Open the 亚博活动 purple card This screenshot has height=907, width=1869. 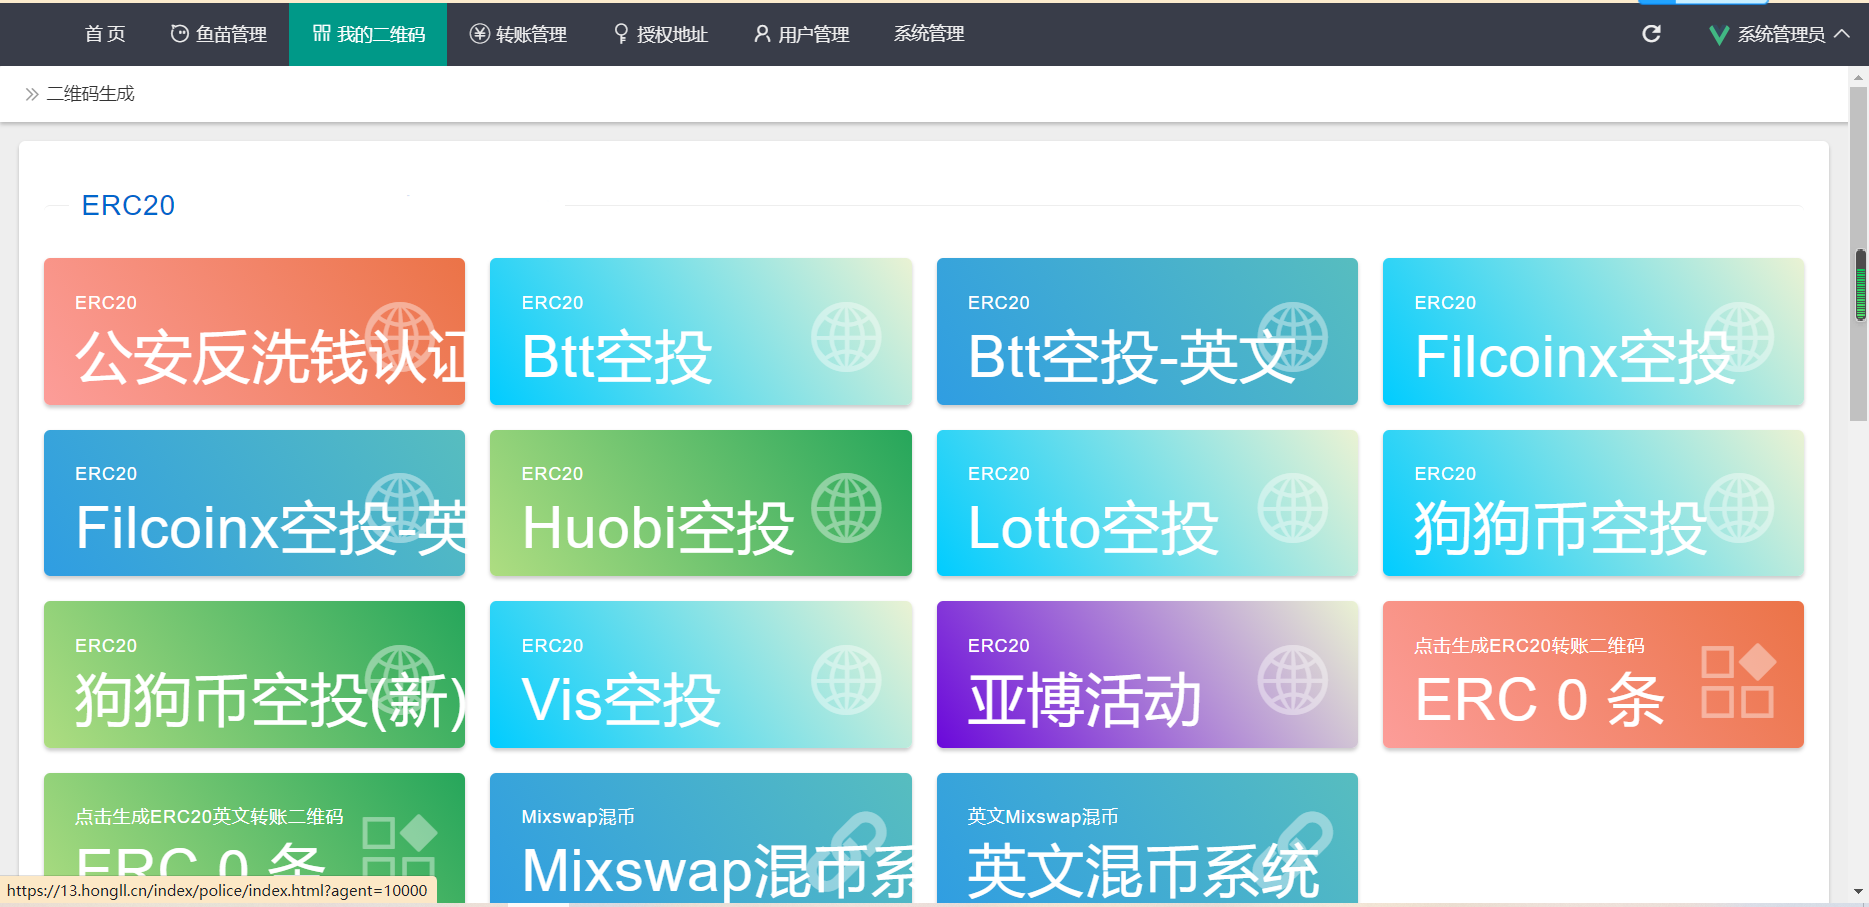1147,674
